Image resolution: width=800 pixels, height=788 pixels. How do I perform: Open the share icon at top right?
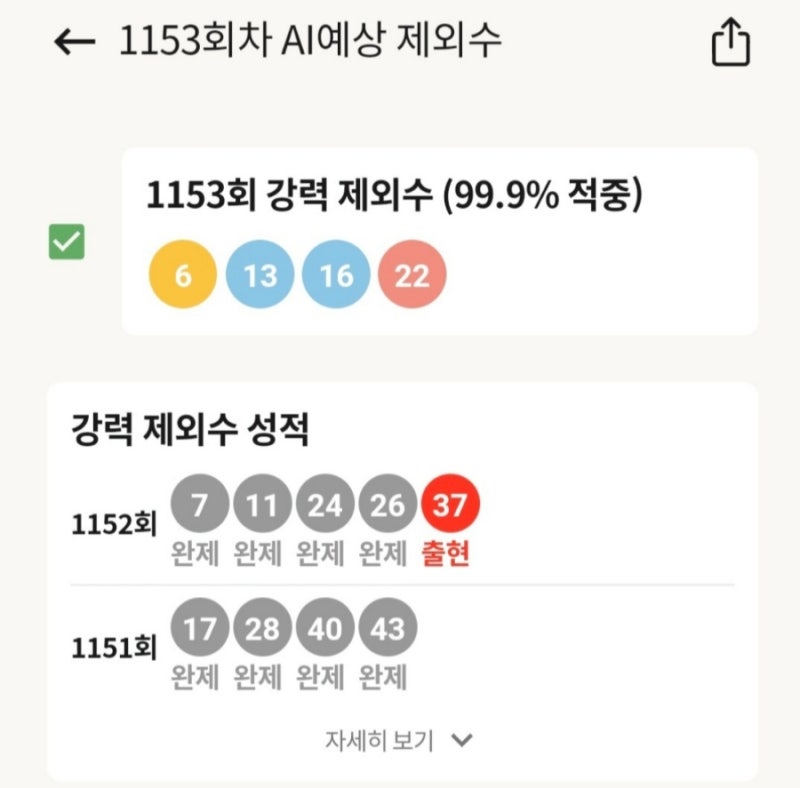coord(731,42)
